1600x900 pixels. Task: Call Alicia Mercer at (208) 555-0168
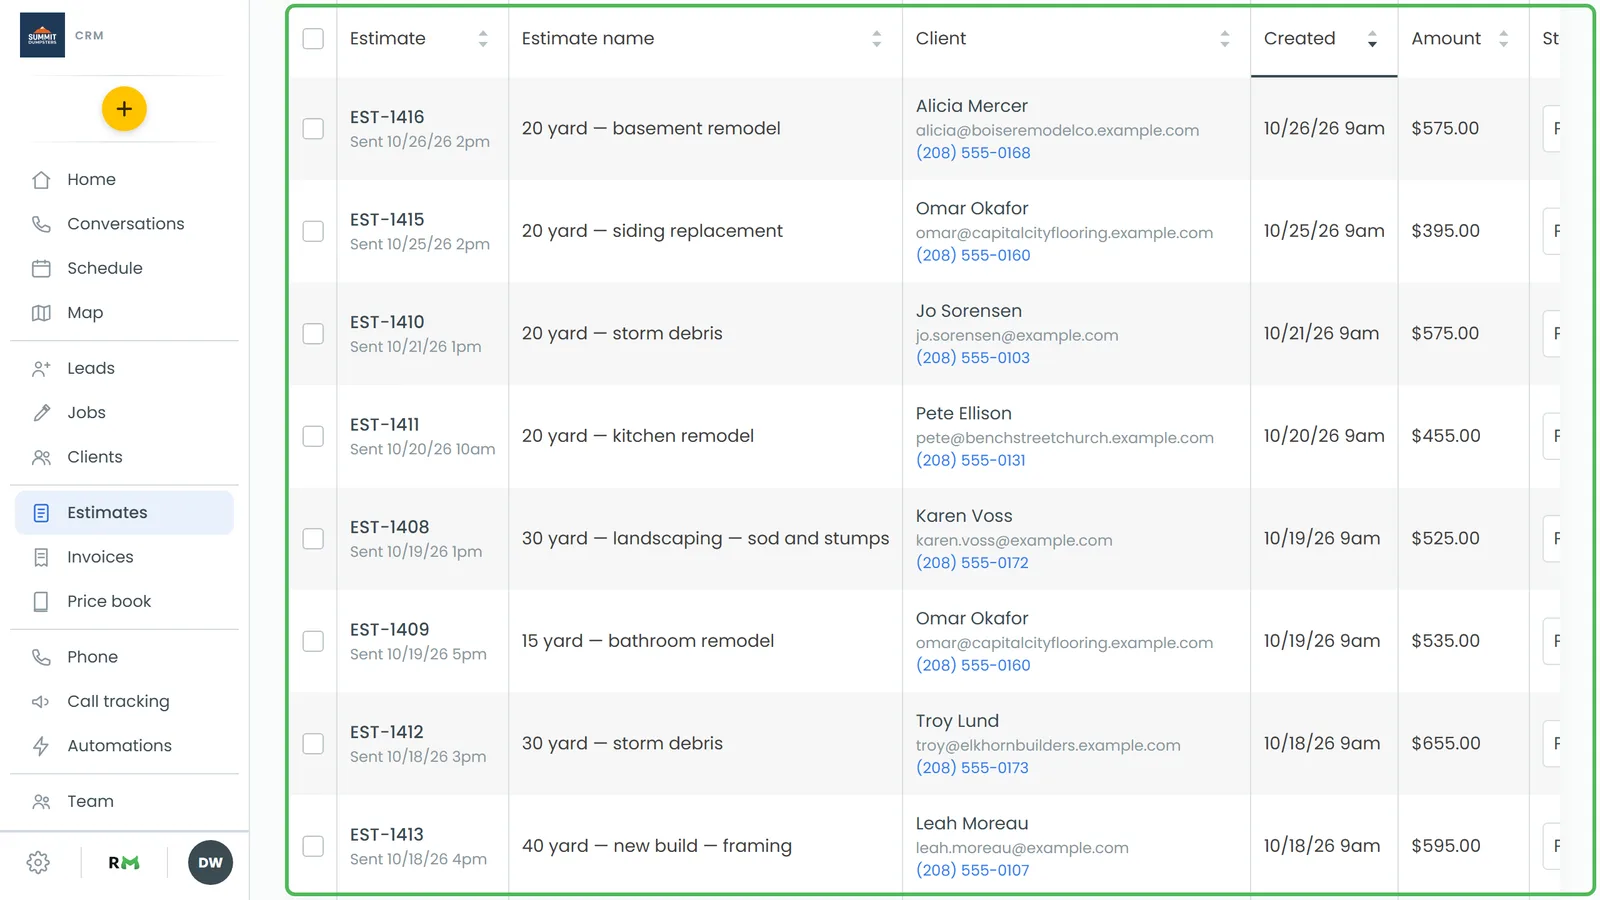point(973,153)
